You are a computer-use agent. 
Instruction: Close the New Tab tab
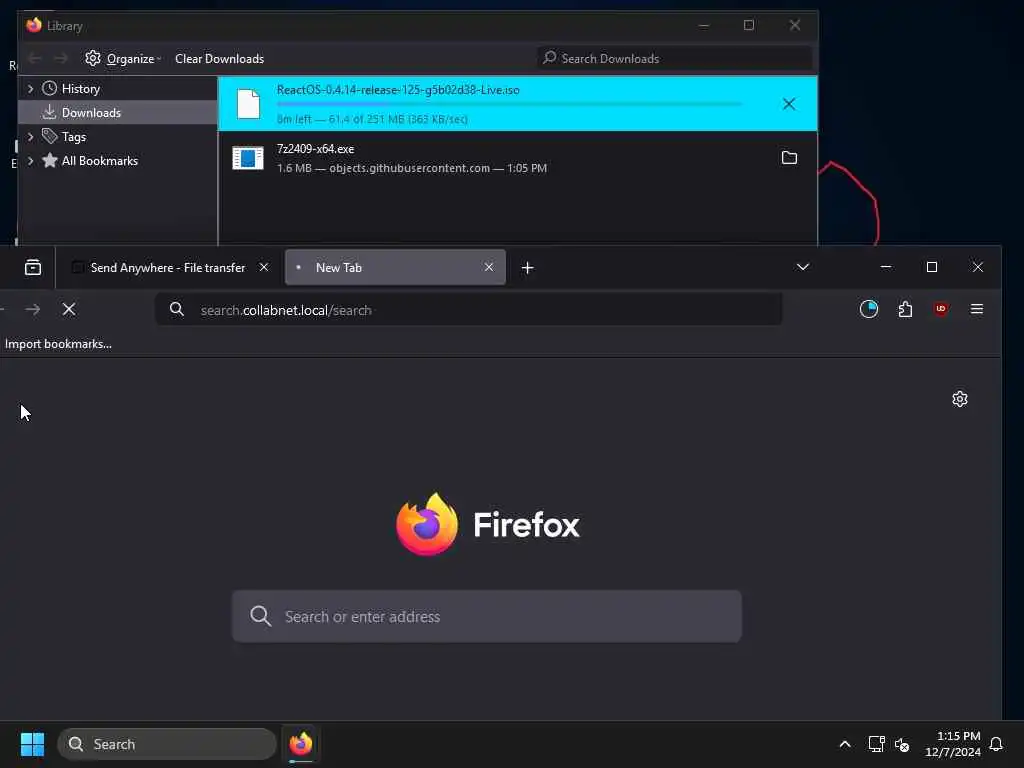pos(488,267)
